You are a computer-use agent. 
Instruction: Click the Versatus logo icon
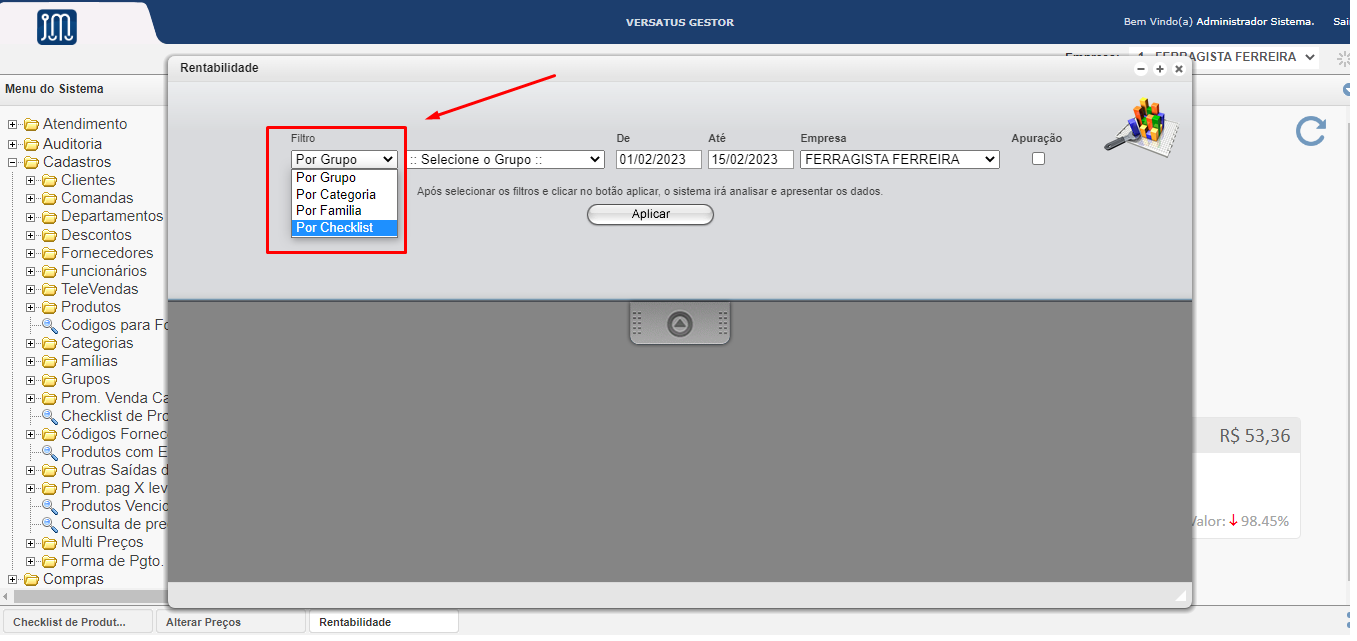point(57,27)
